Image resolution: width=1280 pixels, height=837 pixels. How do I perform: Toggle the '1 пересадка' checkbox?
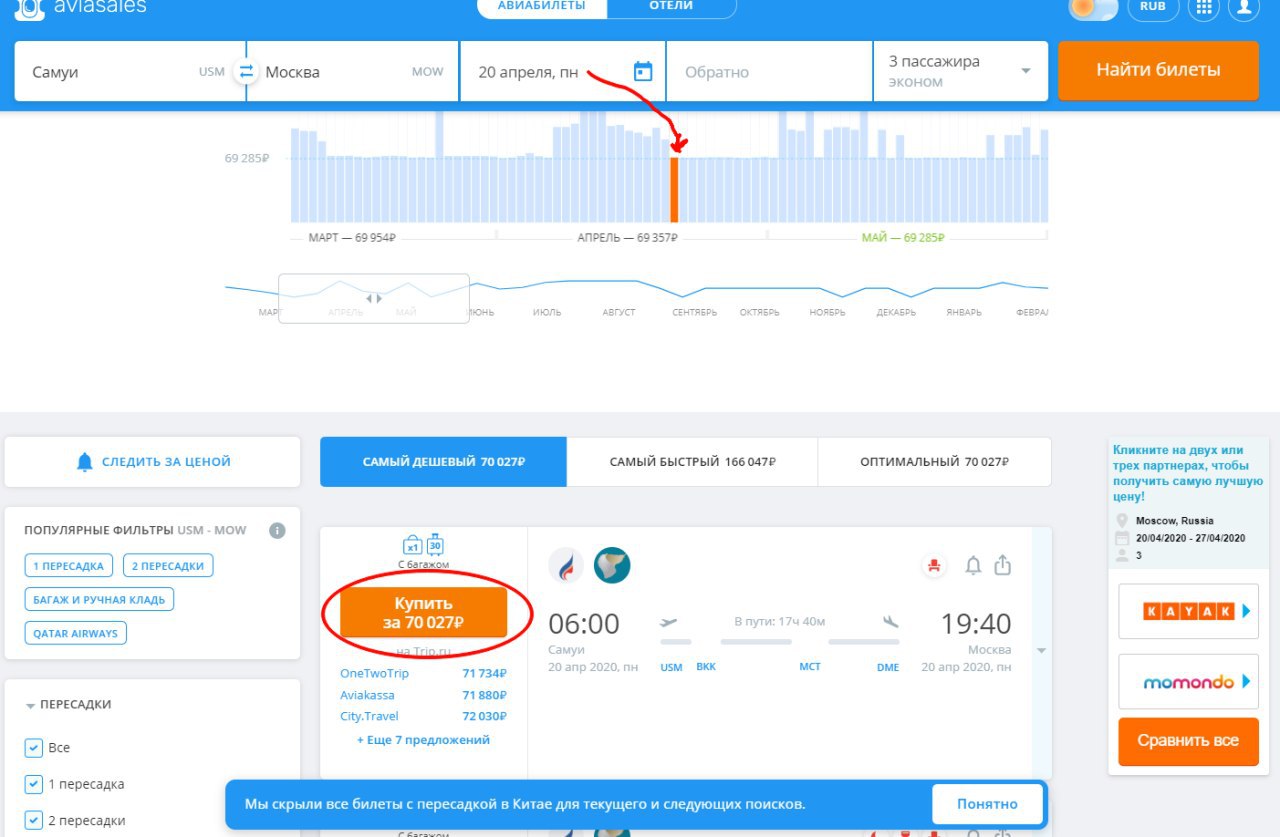(34, 784)
